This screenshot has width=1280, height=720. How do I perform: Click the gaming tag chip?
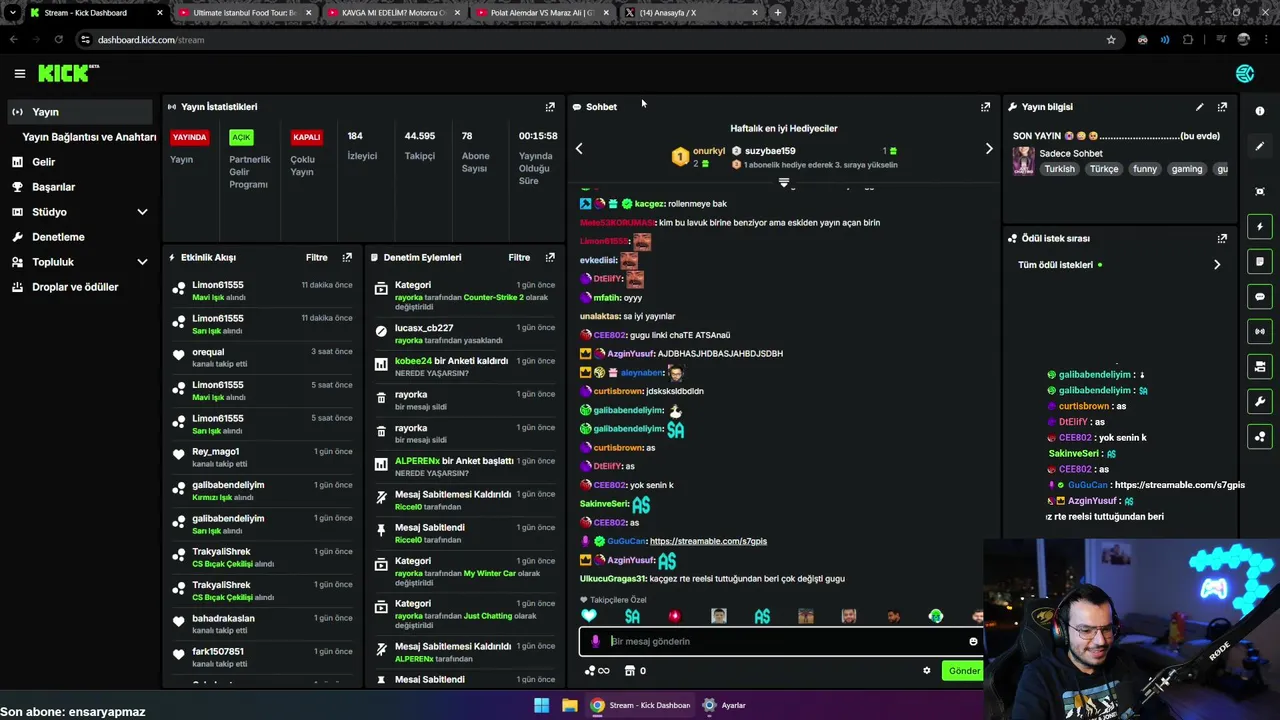[1187, 169]
